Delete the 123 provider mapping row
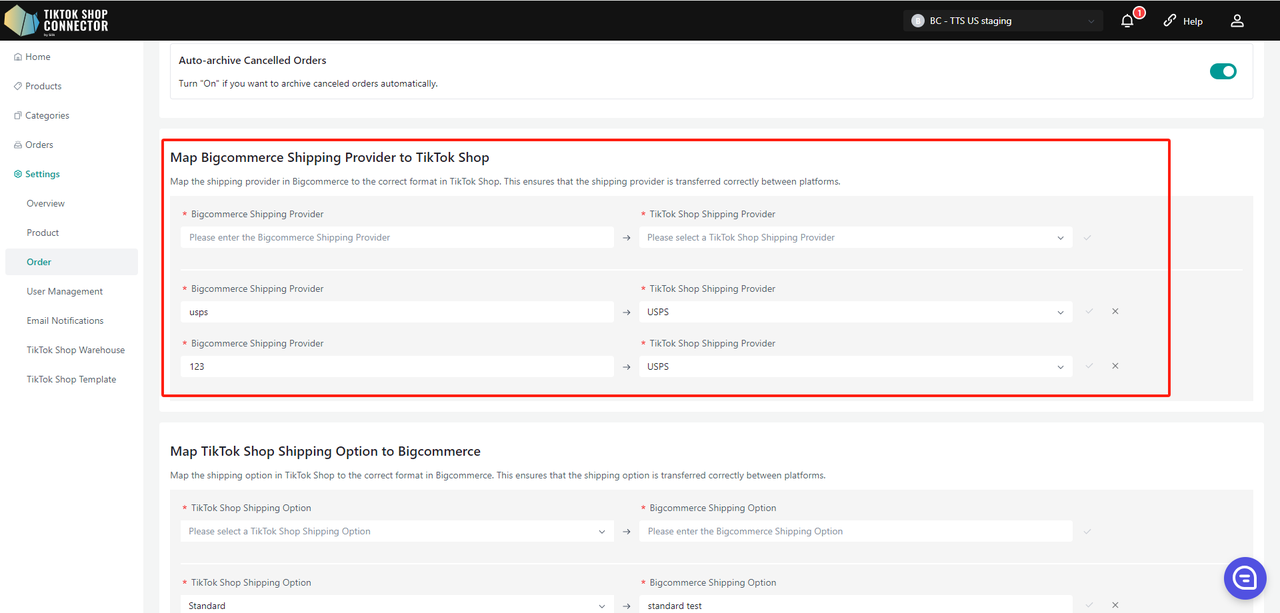 1115,366
